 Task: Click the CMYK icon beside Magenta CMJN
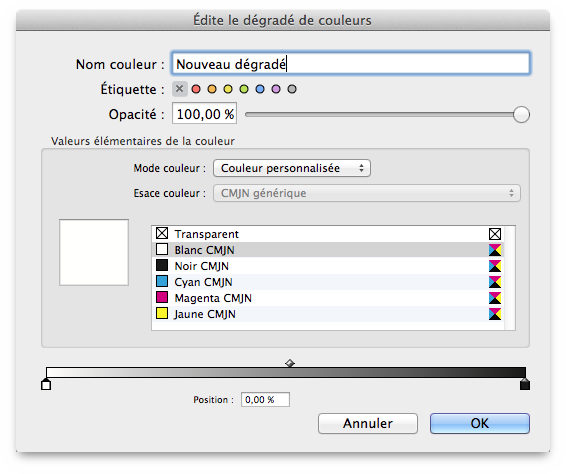point(495,298)
